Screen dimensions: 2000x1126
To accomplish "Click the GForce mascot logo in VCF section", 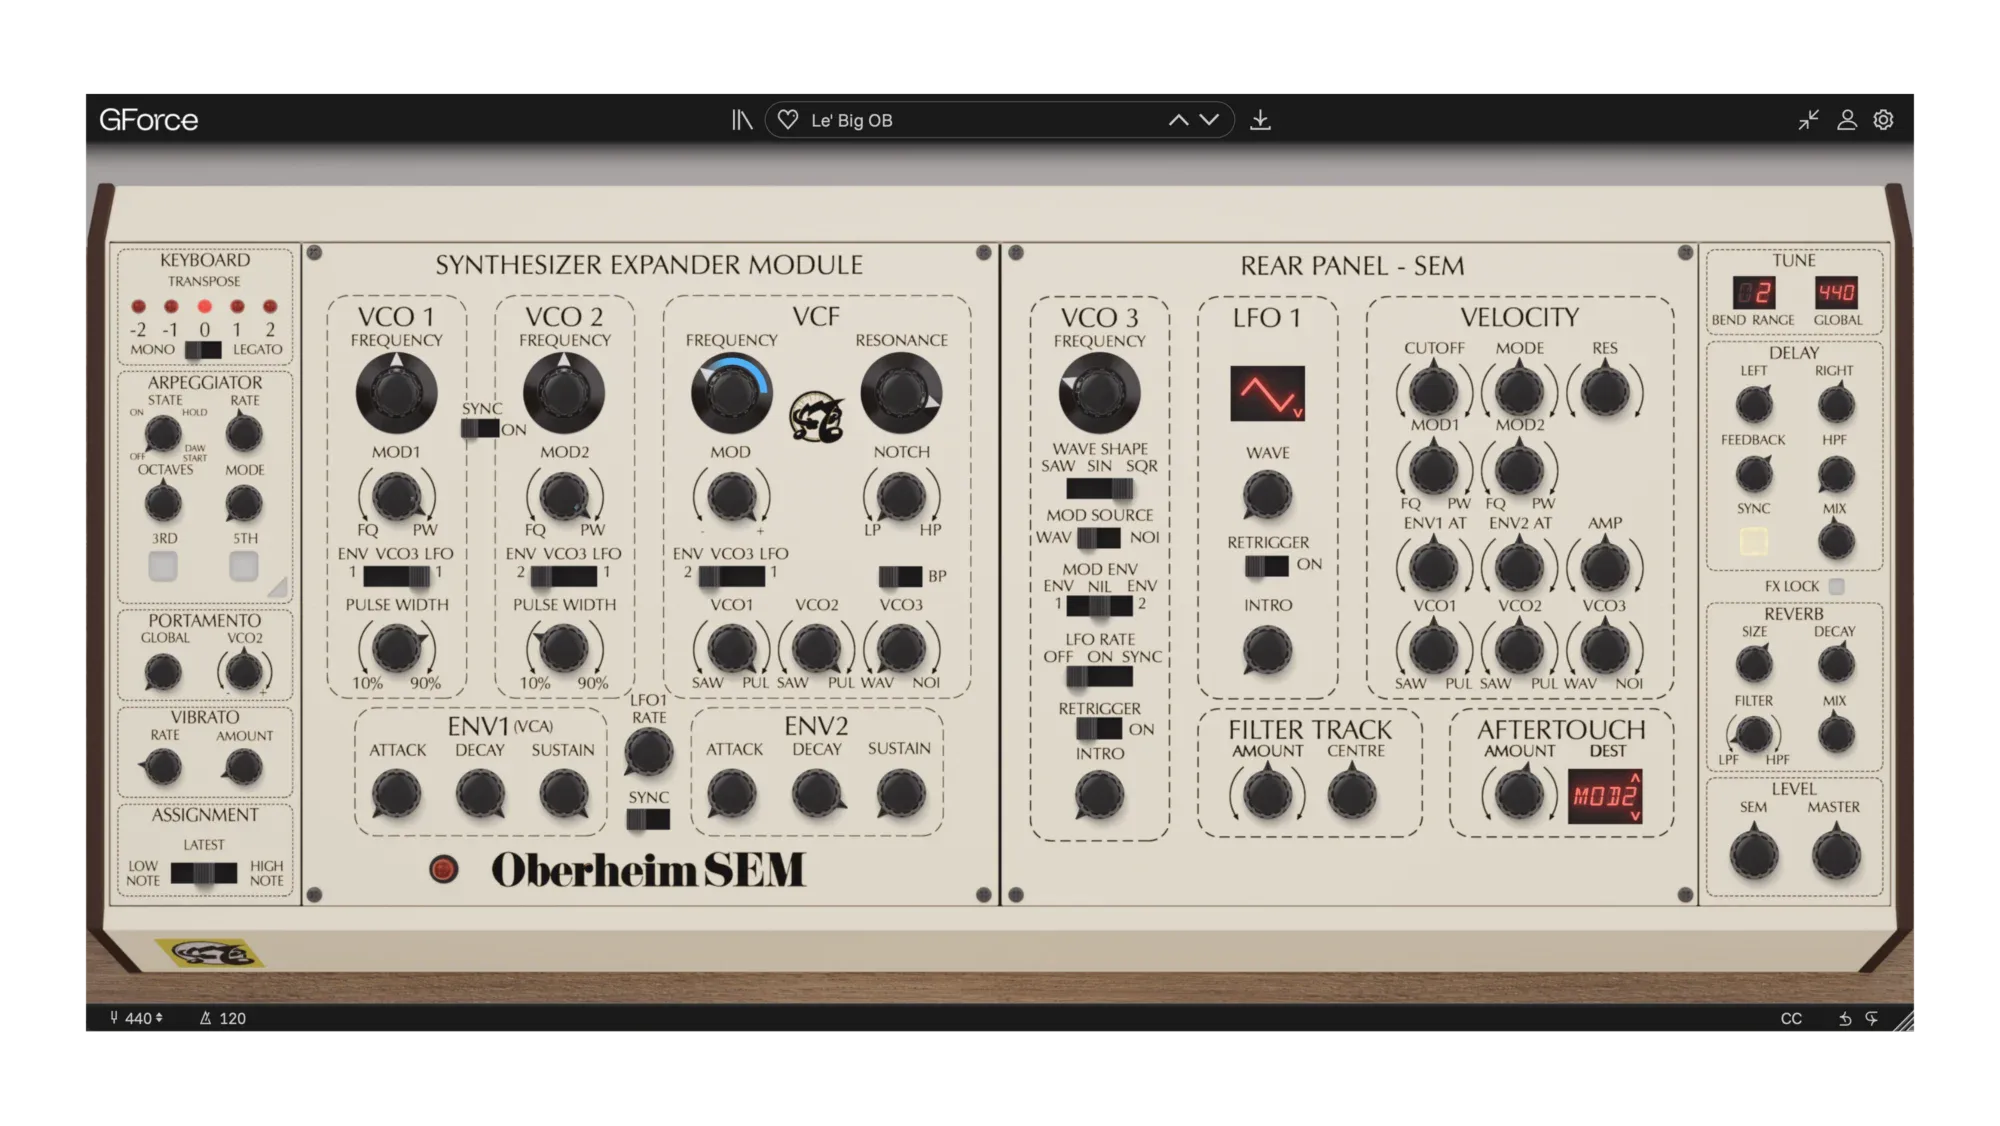I will pyautogui.click(x=816, y=416).
